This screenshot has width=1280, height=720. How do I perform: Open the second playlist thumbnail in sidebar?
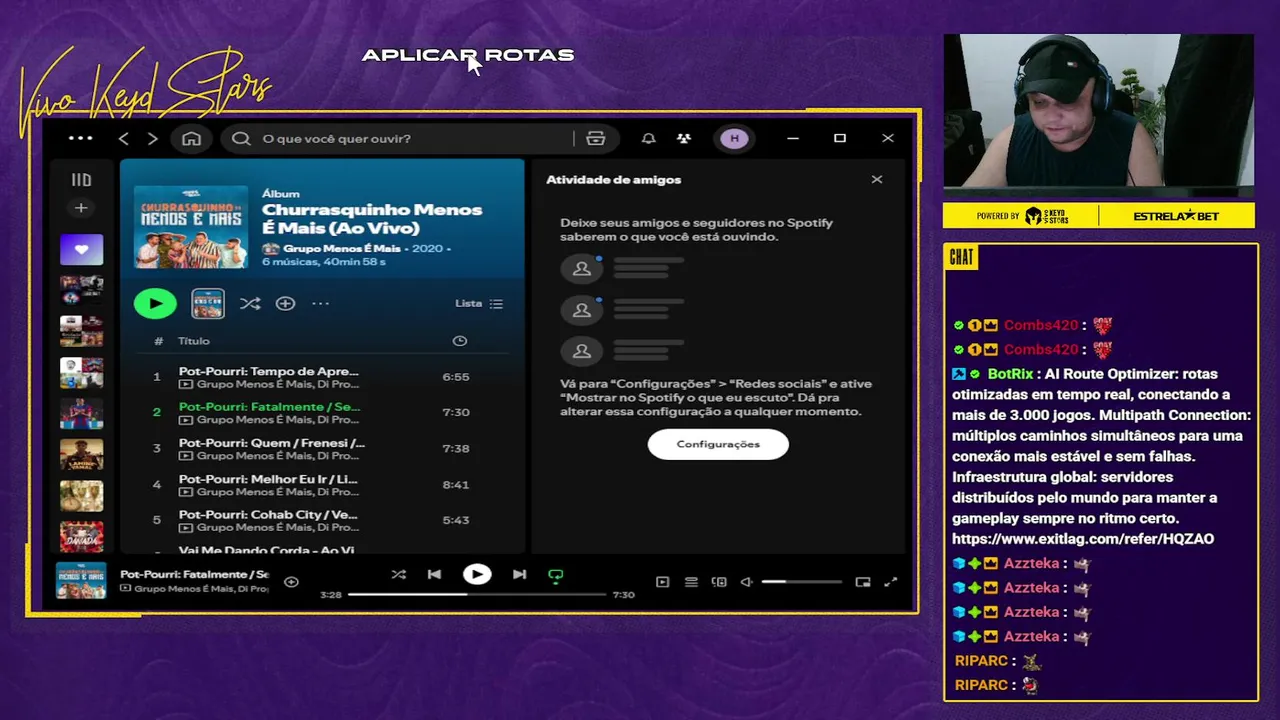(x=81, y=289)
